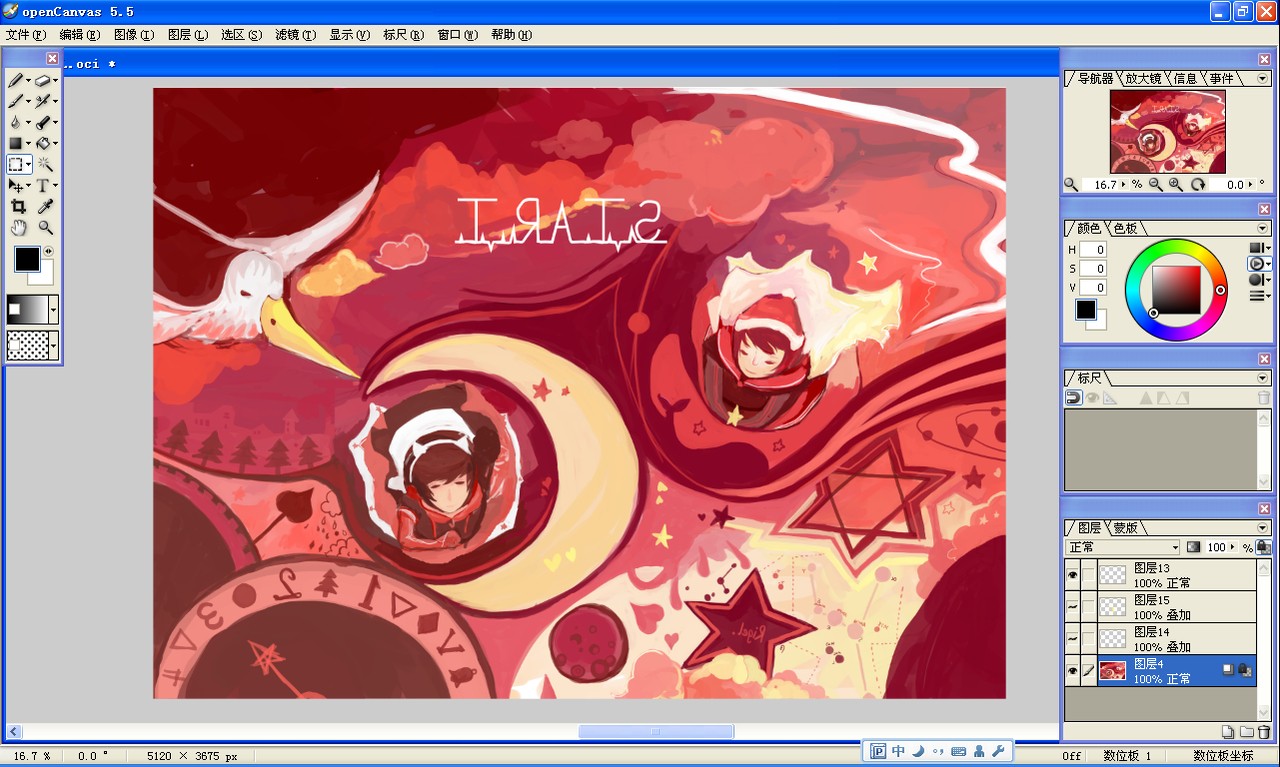Select the Zoom magnifier tool in toolbox
The height and width of the screenshot is (767, 1280).
(45, 227)
